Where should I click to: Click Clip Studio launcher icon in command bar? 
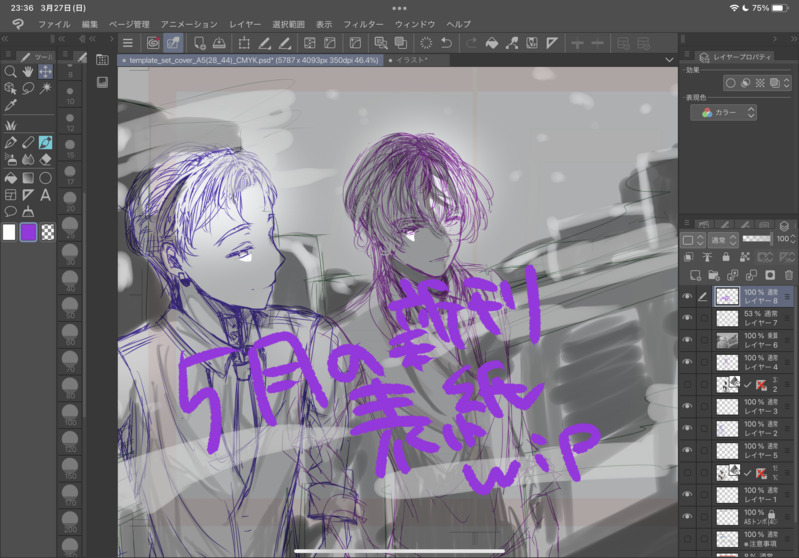152,43
